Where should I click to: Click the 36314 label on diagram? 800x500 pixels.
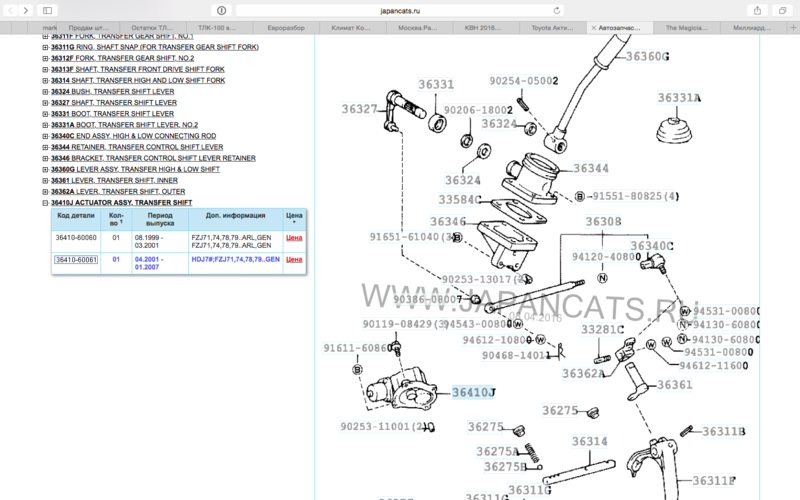[x=590, y=441]
